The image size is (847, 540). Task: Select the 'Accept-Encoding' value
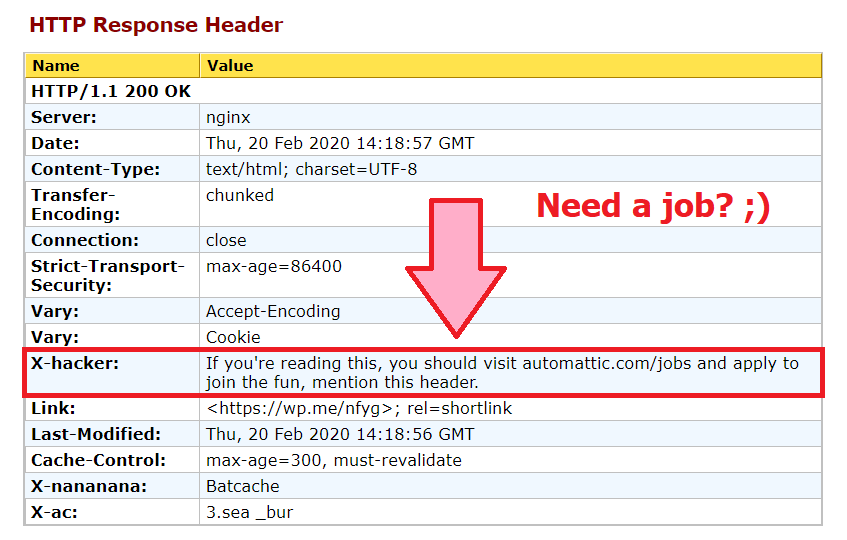coord(273,312)
